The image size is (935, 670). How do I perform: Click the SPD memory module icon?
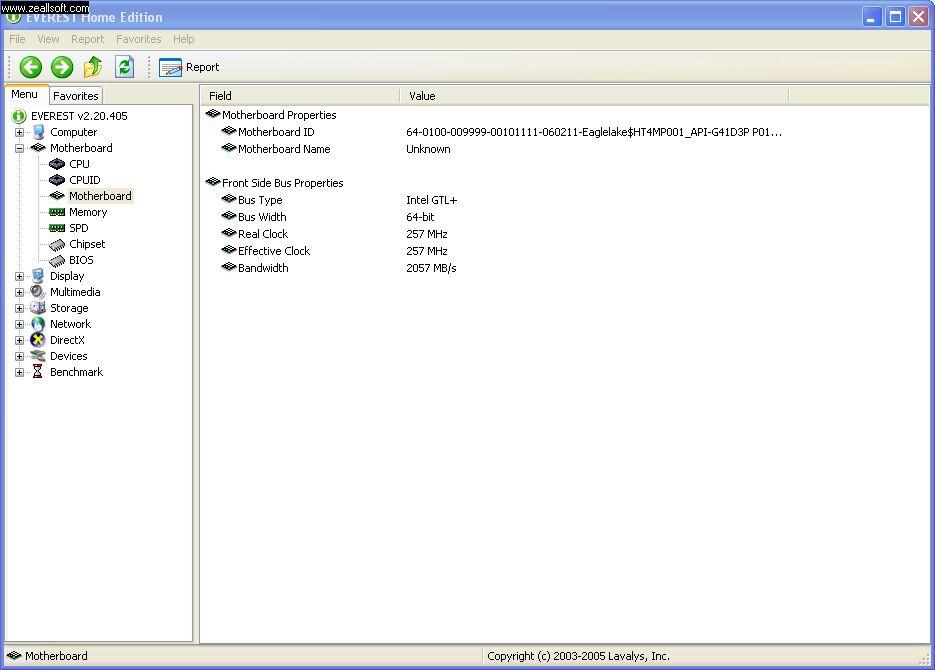pos(57,228)
